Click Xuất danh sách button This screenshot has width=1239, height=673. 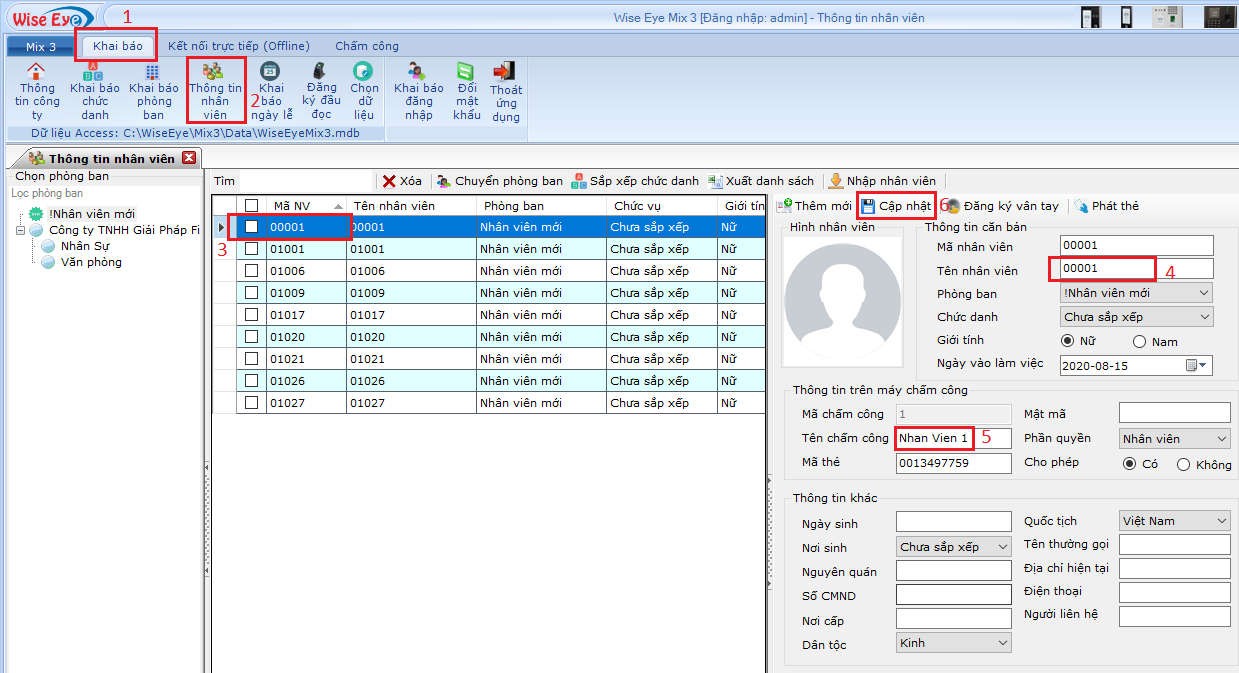[761, 181]
